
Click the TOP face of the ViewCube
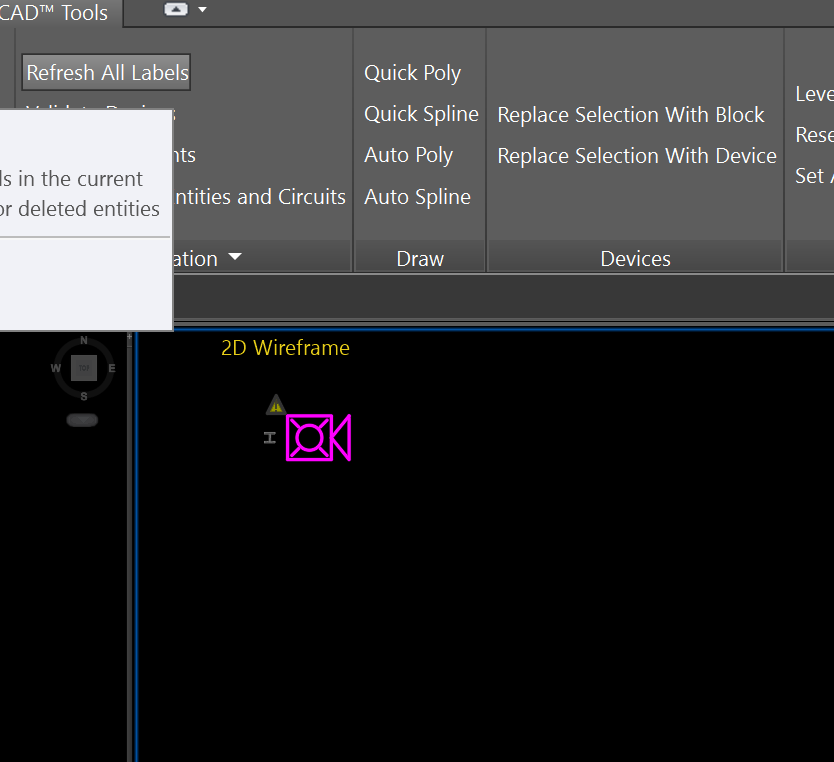84,368
